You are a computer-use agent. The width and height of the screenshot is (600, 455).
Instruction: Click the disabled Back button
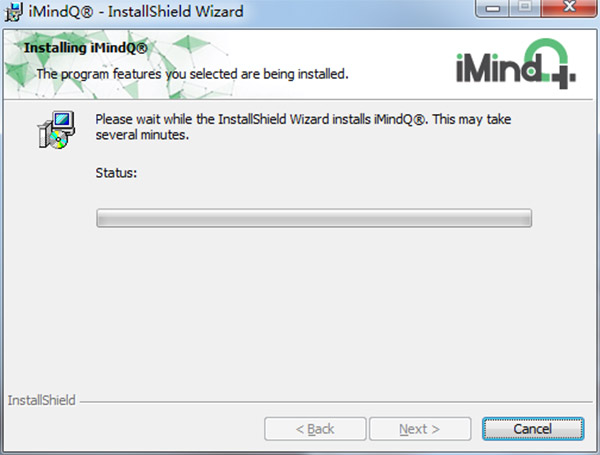(x=315, y=429)
